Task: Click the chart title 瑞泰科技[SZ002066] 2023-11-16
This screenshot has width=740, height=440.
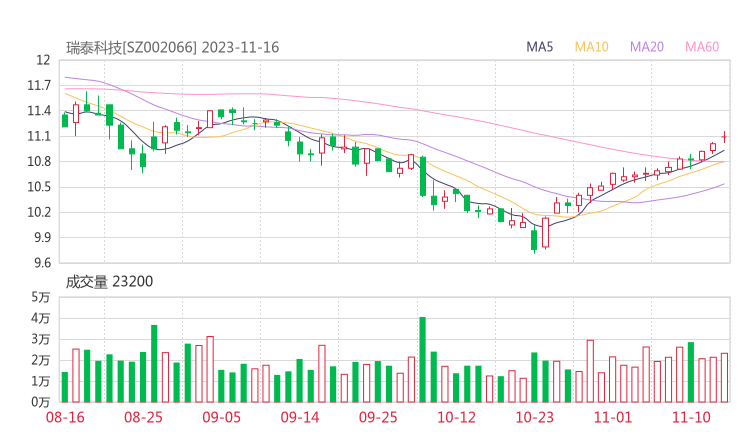Action: click(x=172, y=48)
